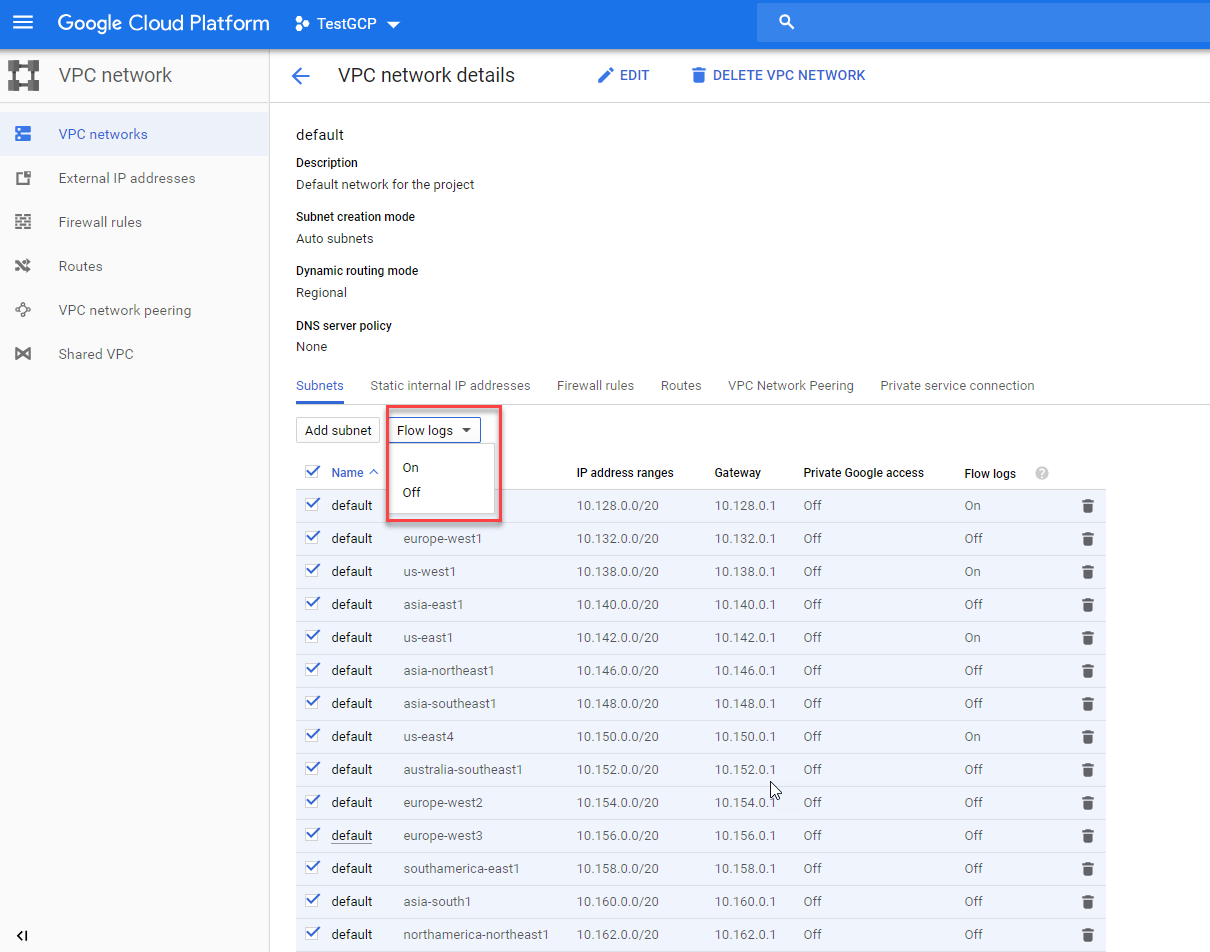Click DELETE VPC NETWORK button
Screen dimensions: 1210x952
coord(778,76)
